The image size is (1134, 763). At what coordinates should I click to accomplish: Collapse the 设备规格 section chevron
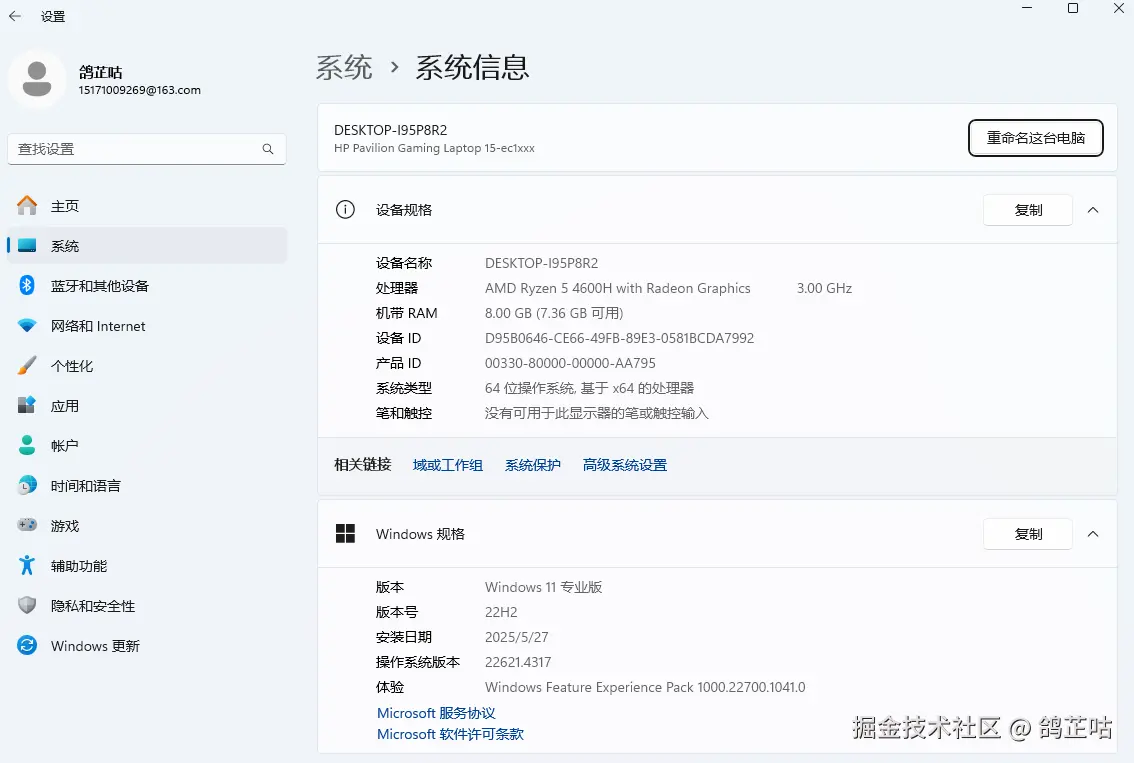point(1093,210)
